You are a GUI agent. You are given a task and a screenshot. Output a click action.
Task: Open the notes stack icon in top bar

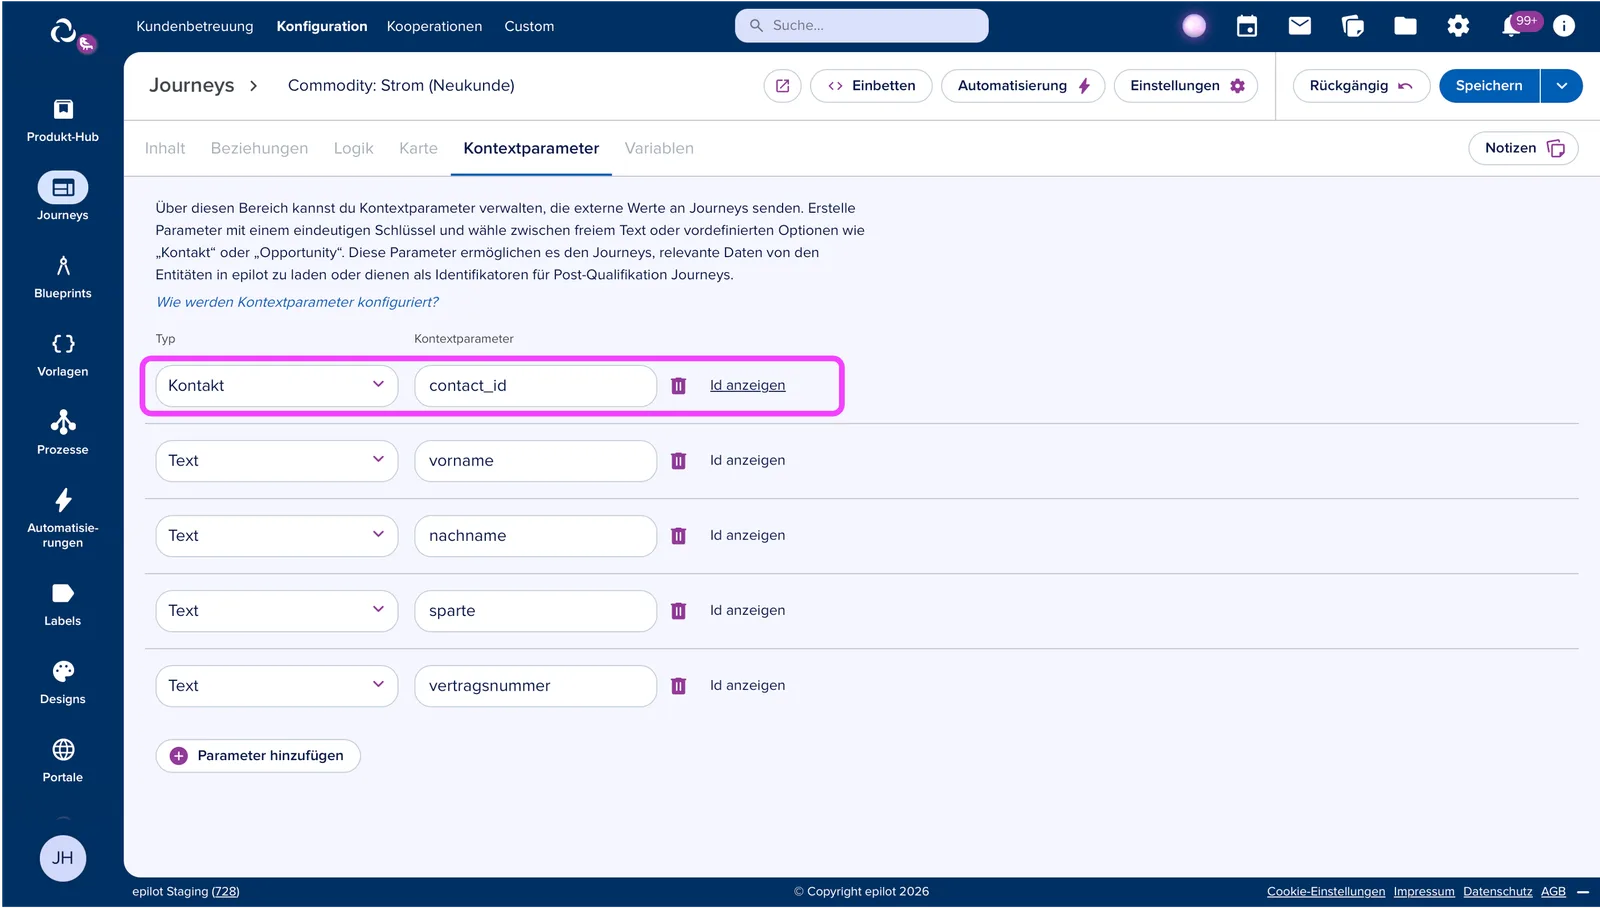[x=1353, y=26]
